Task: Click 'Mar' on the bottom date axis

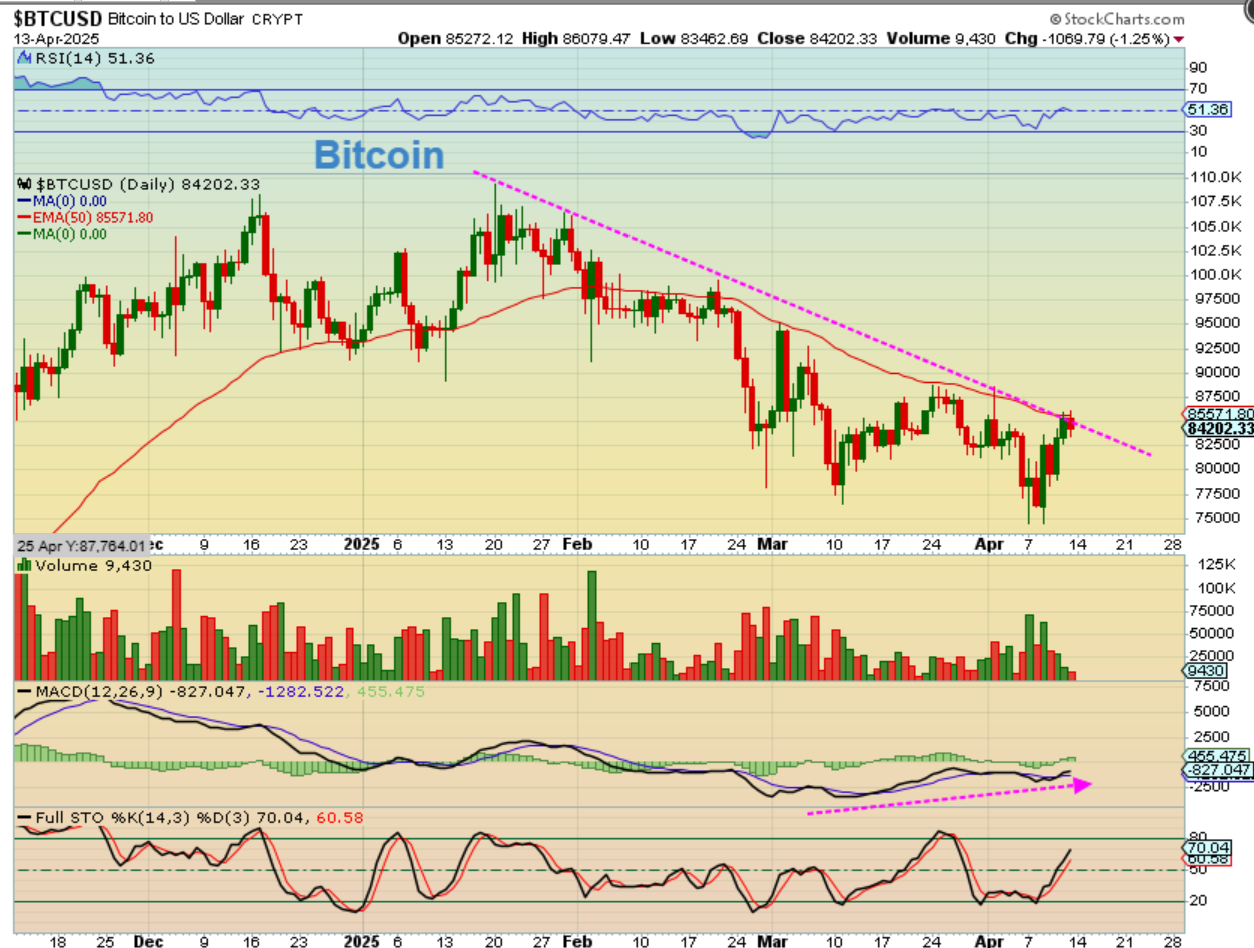Action: pyautogui.click(x=775, y=941)
